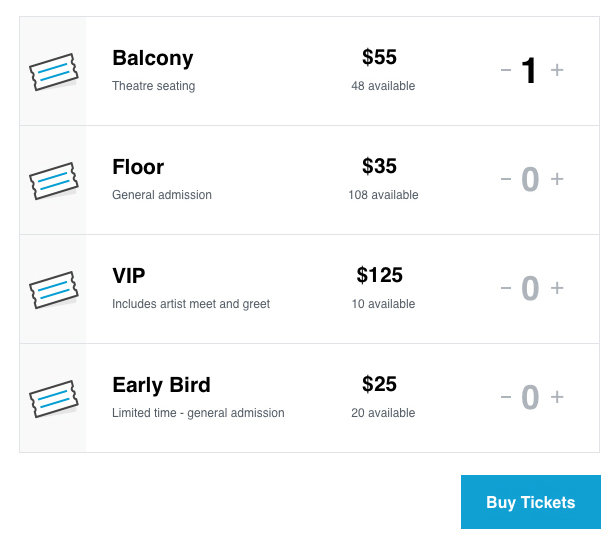Screen dimensions: 616x548
Task: Click the Buy Tickets button
Action: point(531,502)
